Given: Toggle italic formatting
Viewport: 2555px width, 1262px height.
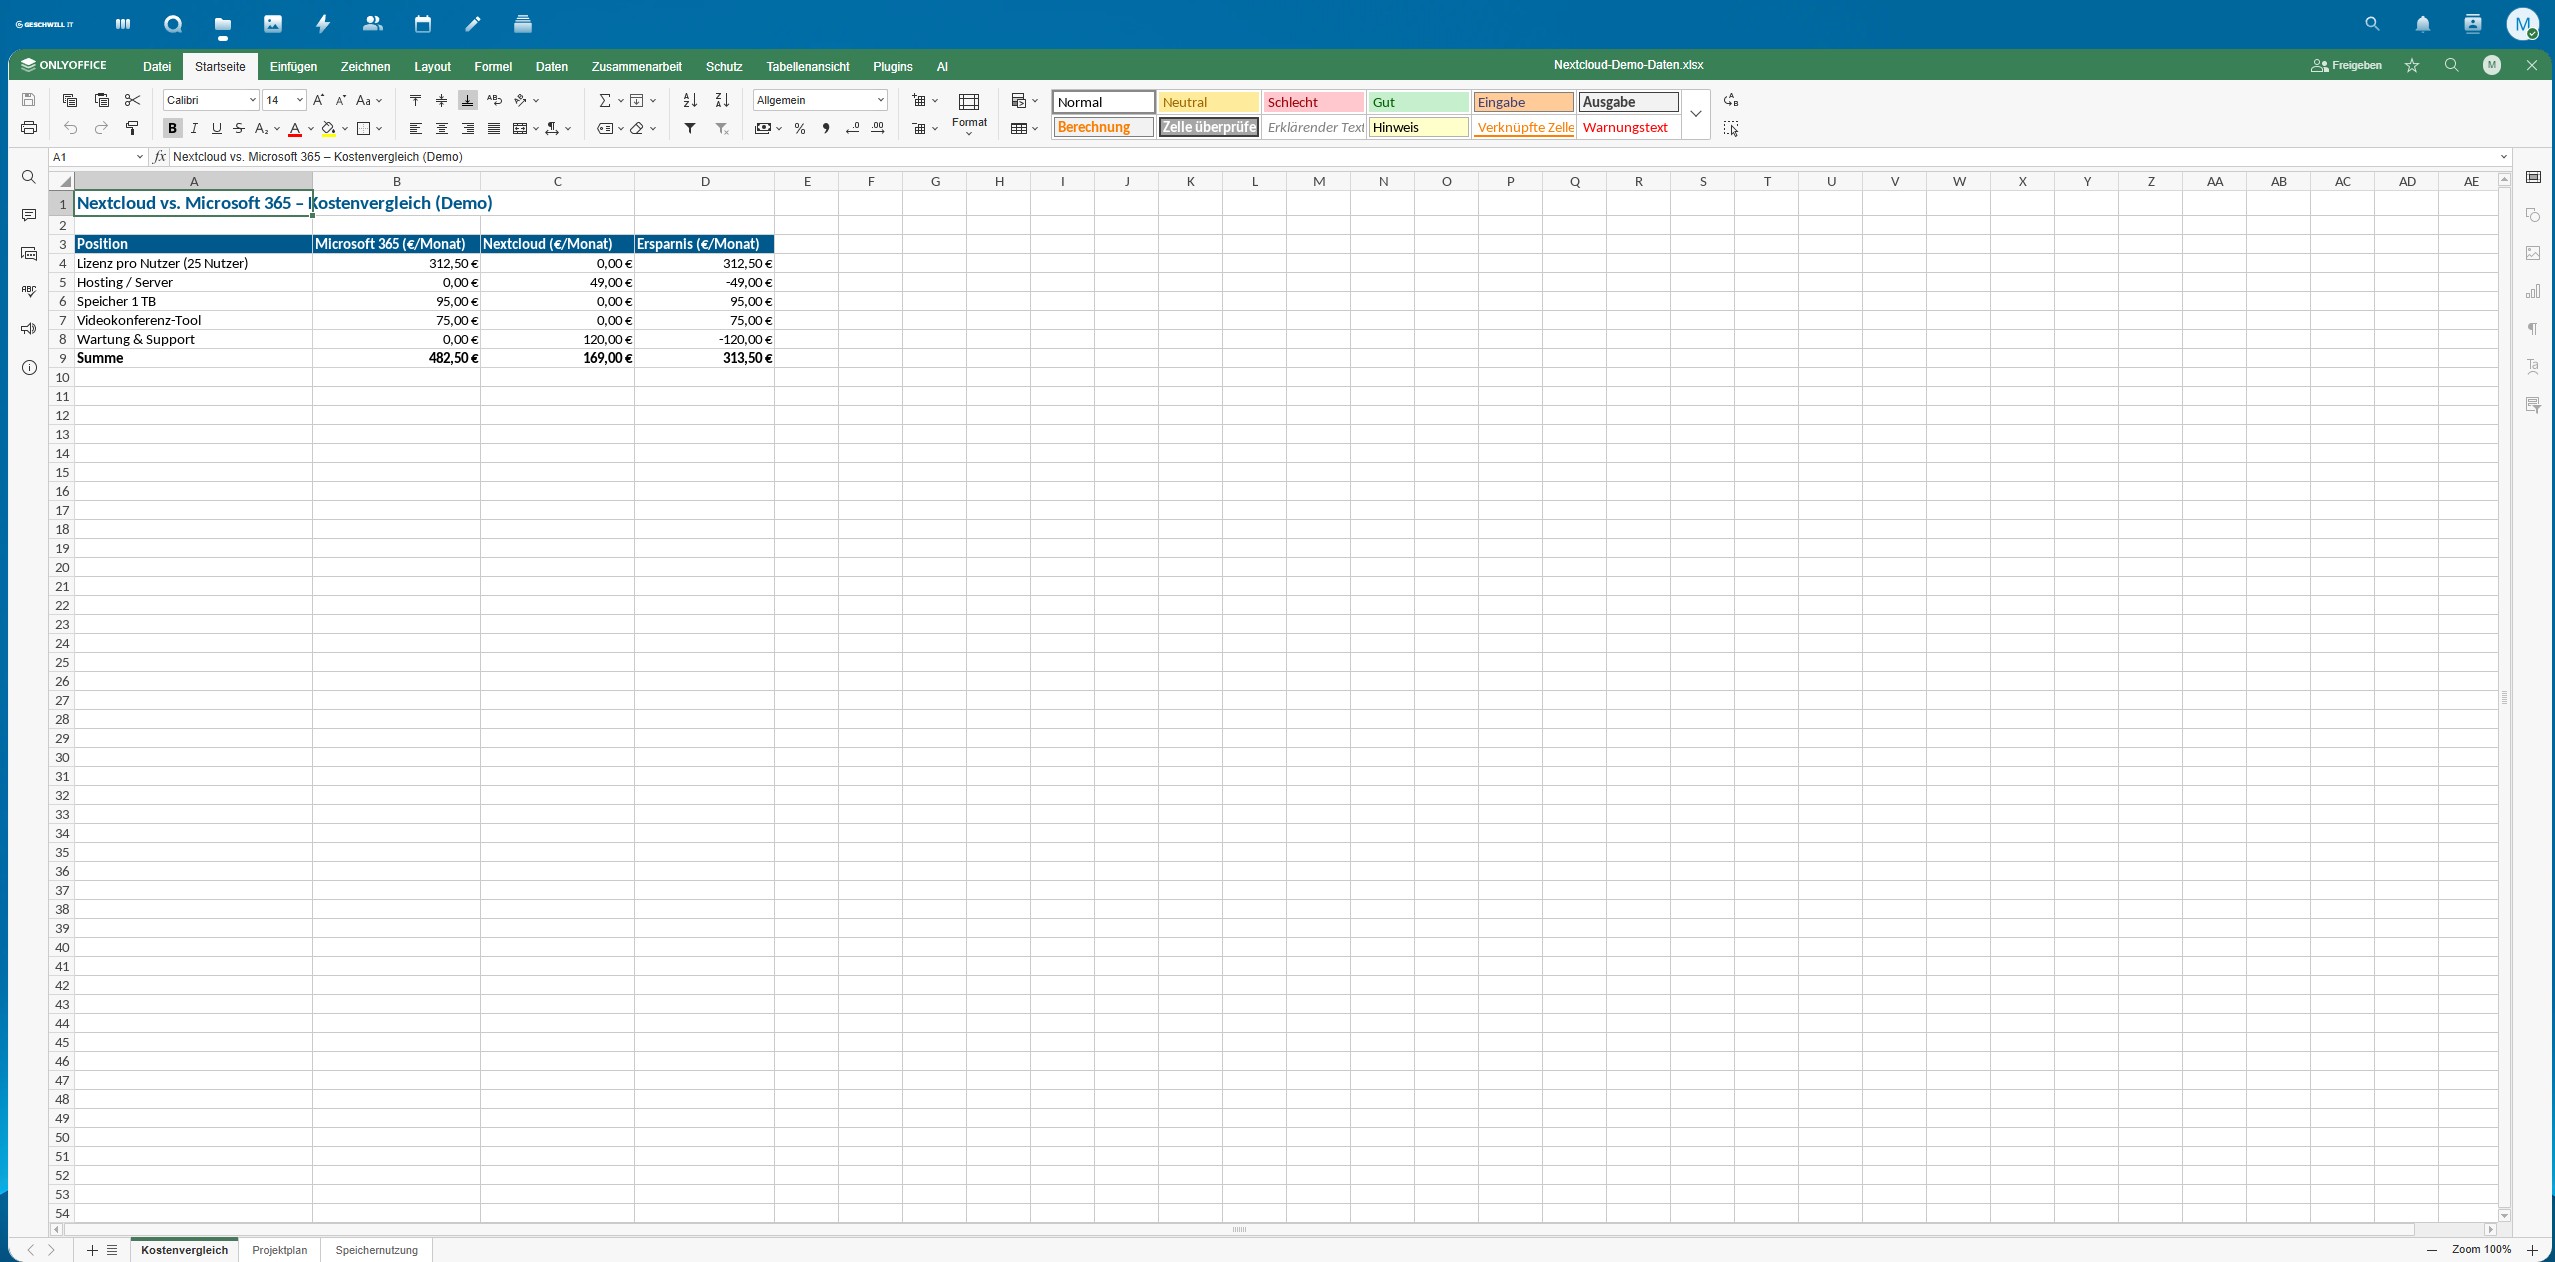Looking at the screenshot, I should tap(194, 128).
